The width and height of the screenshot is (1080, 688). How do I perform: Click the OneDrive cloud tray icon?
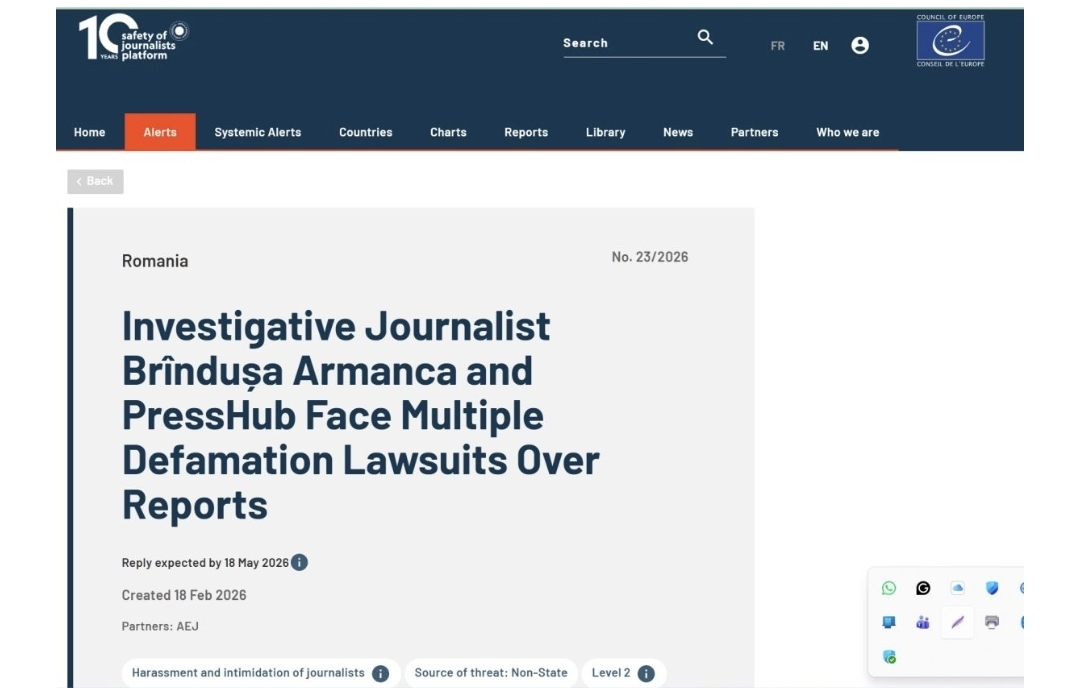(957, 588)
